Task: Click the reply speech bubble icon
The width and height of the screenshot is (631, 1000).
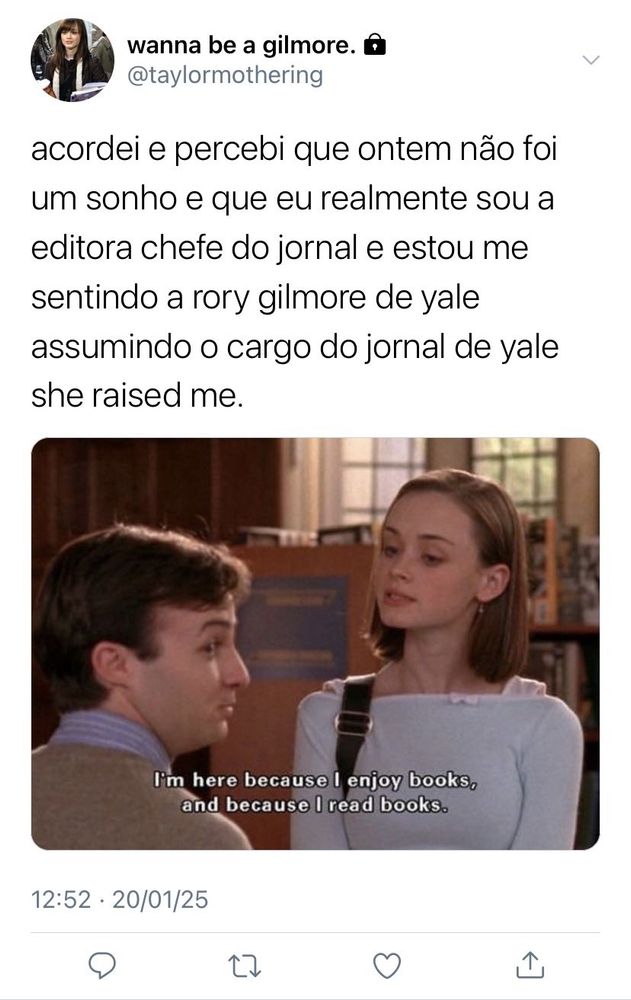Action: [101, 966]
